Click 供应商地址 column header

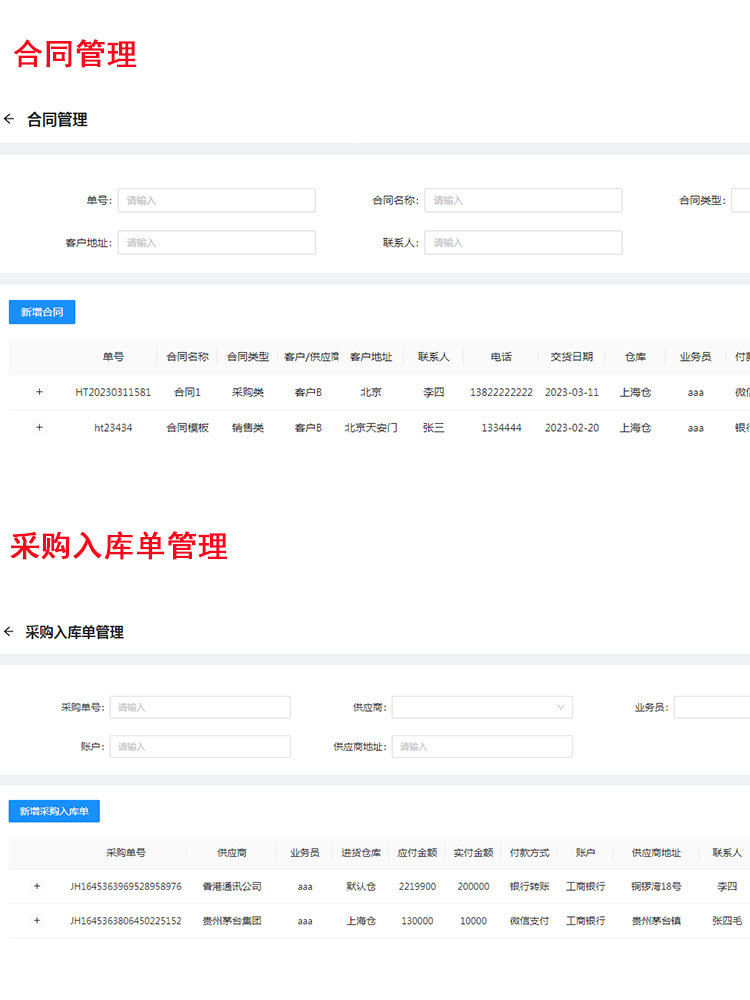pyautogui.click(x=656, y=853)
